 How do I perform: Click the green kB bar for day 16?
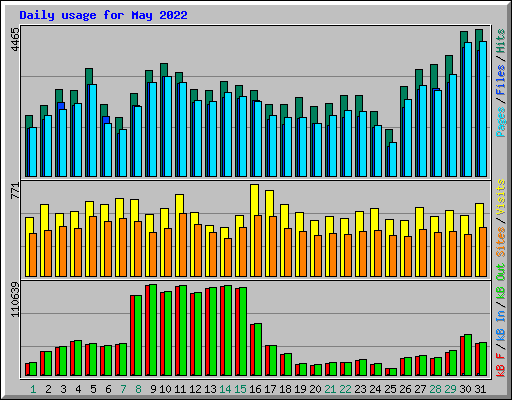[258, 350]
